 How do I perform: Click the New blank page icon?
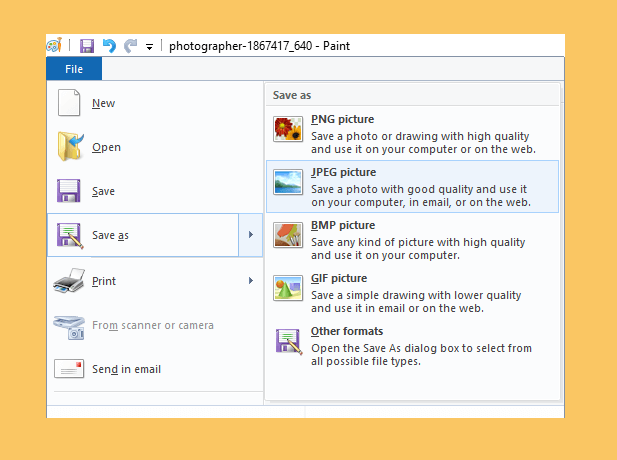point(69,103)
